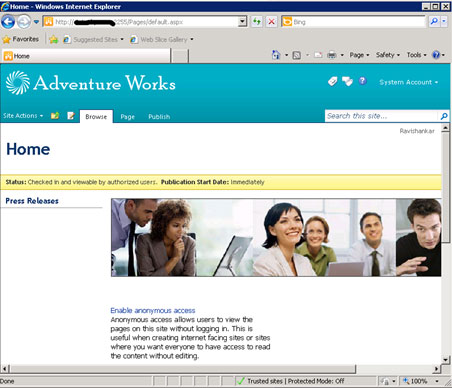
Task: Click the browser Back arrow button
Action: pyautogui.click(x=8, y=22)
